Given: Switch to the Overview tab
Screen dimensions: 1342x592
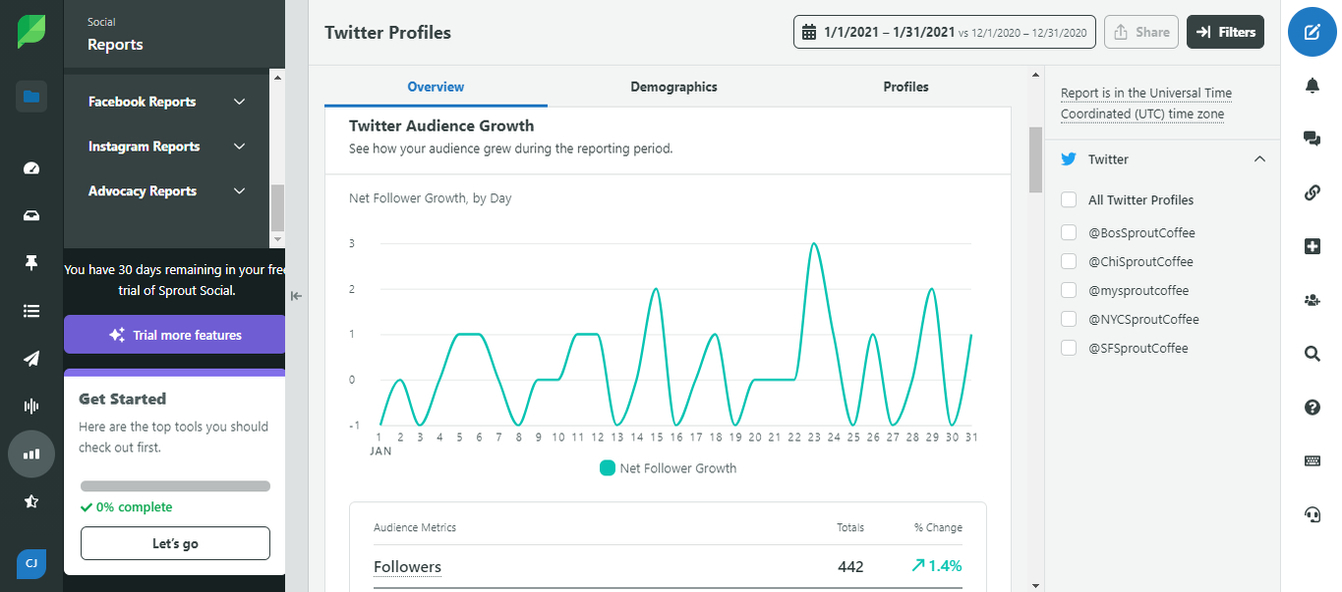Looking at the screenshot, I should 436,87.
